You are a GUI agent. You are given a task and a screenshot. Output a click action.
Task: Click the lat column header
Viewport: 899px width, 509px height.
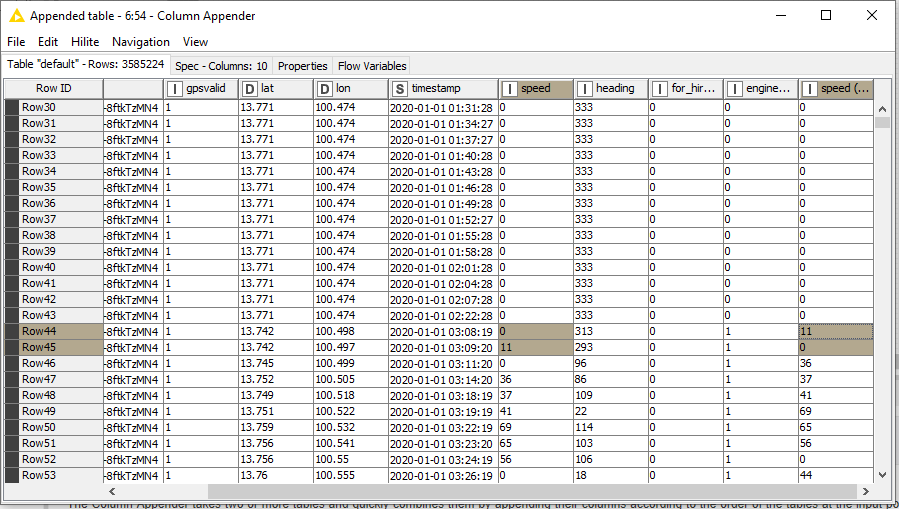pyautogui.click(x=276, y=89)
